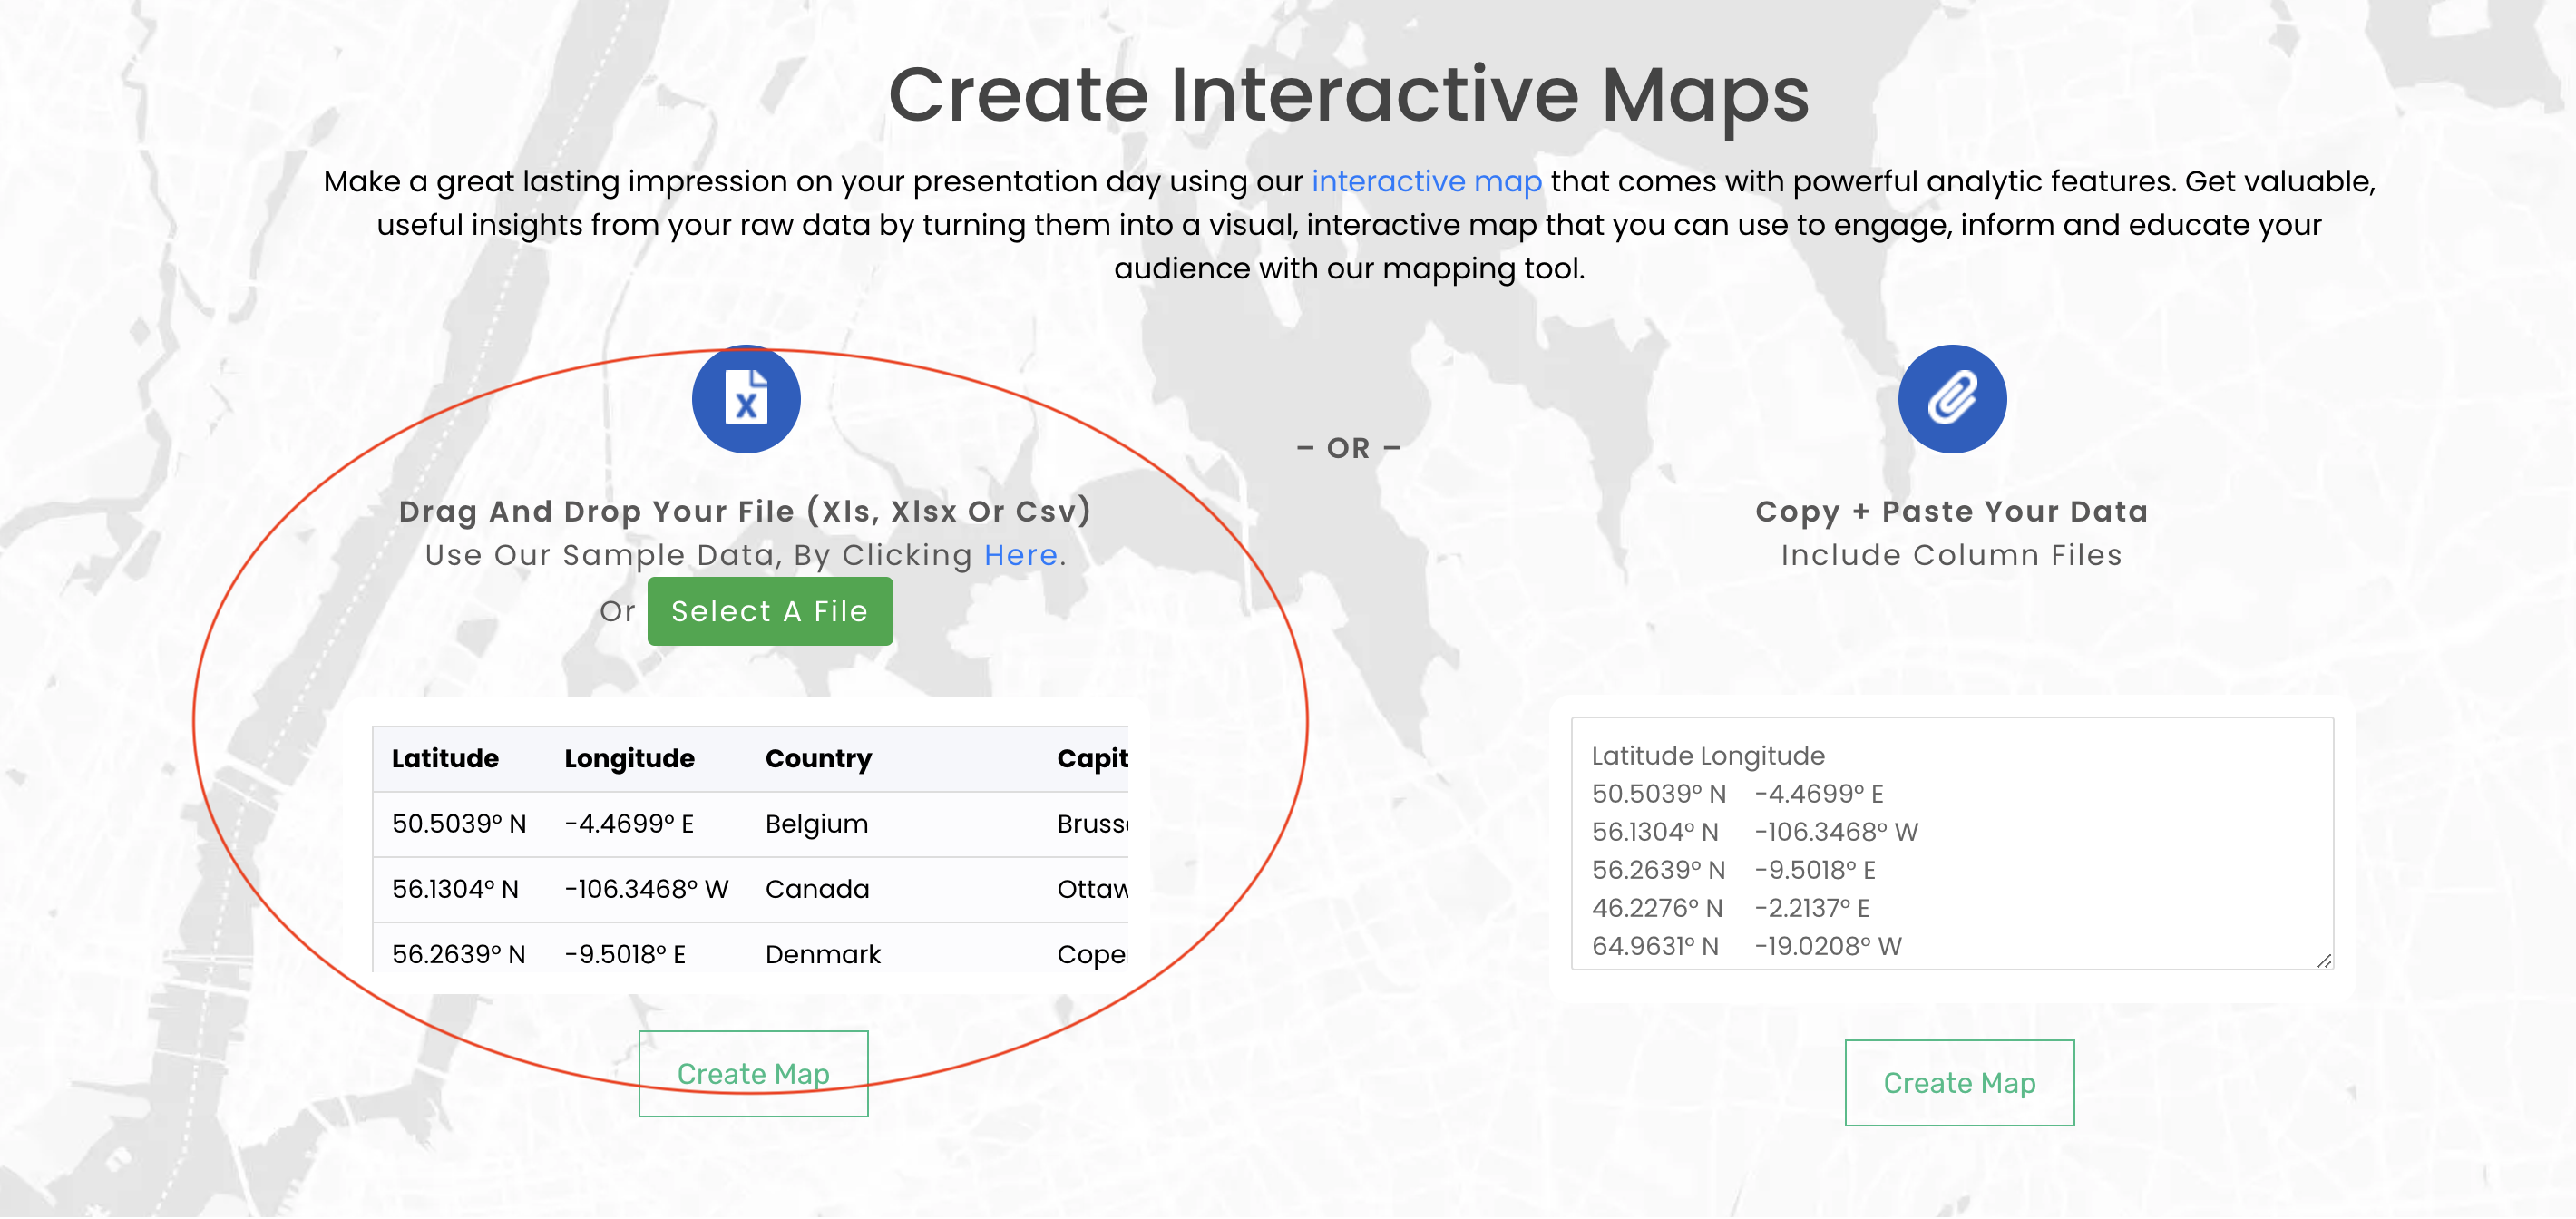Click 'Copy + Paste Your Data' heading
This screenshot has width=2576, height=1219.
click(1951, 511)
